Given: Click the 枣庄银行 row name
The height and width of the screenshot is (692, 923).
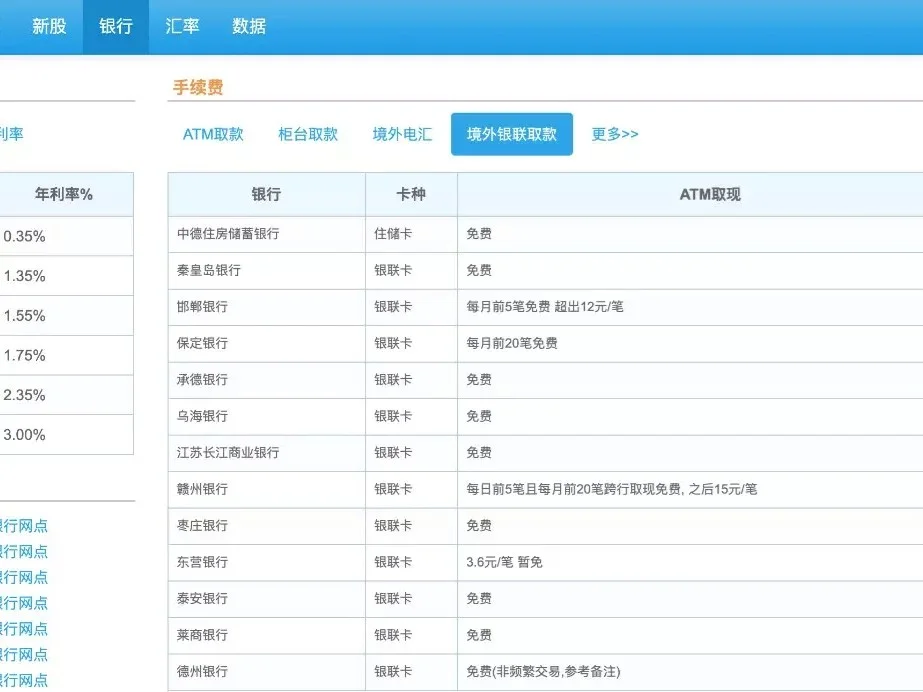Looking at the screenshot, I should 202,525.
